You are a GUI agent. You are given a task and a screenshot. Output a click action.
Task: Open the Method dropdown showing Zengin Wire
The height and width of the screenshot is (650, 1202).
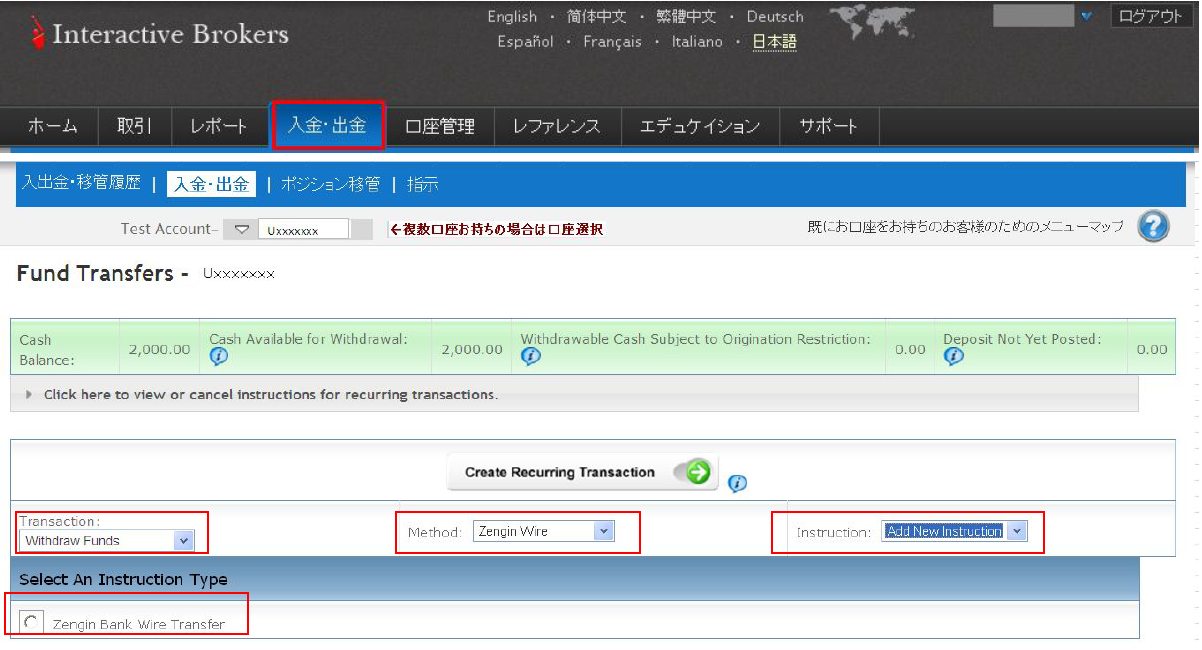[543, 532]
